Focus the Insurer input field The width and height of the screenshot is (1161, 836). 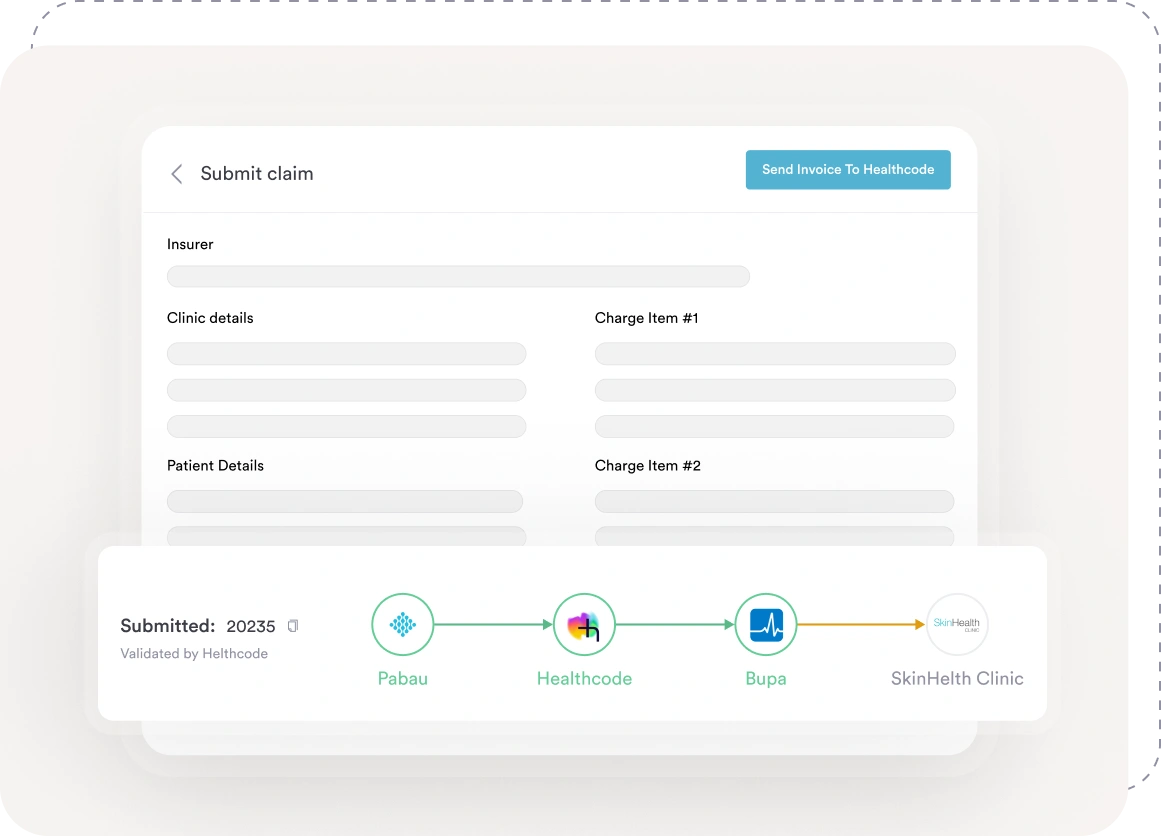(x=458, y=277)
